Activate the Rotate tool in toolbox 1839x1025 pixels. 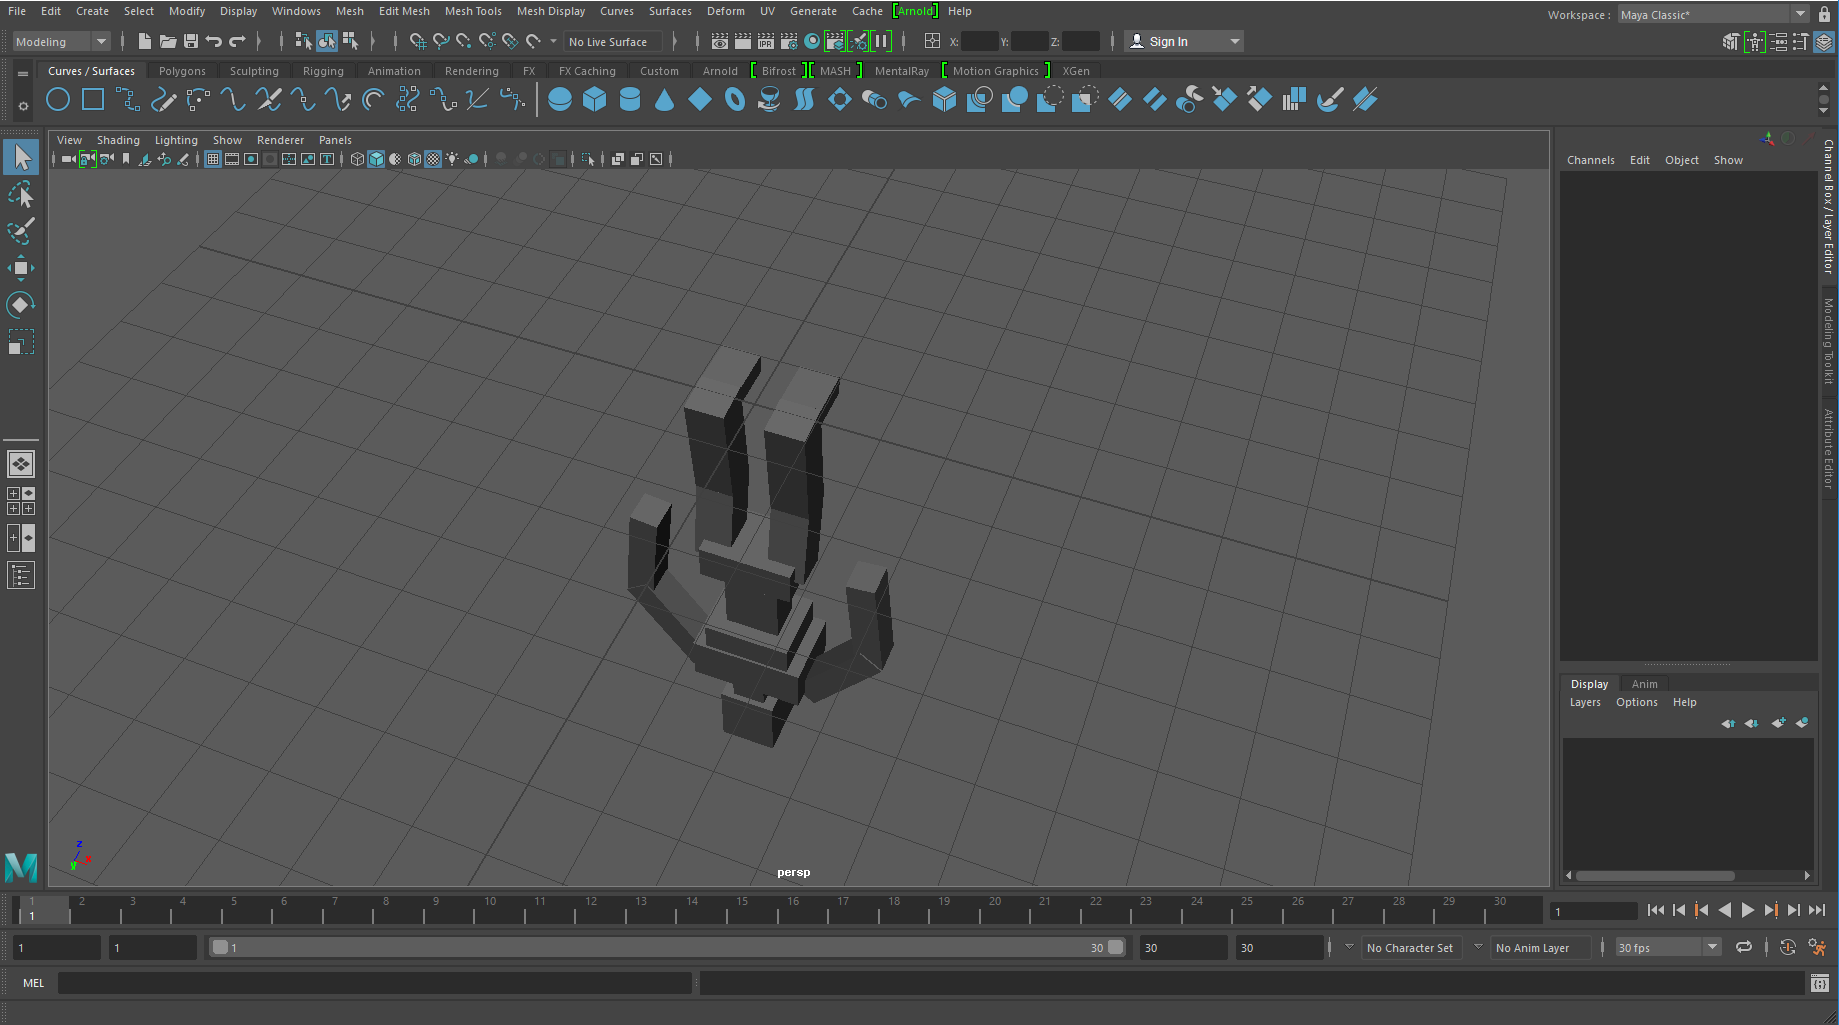click(20, 305)
